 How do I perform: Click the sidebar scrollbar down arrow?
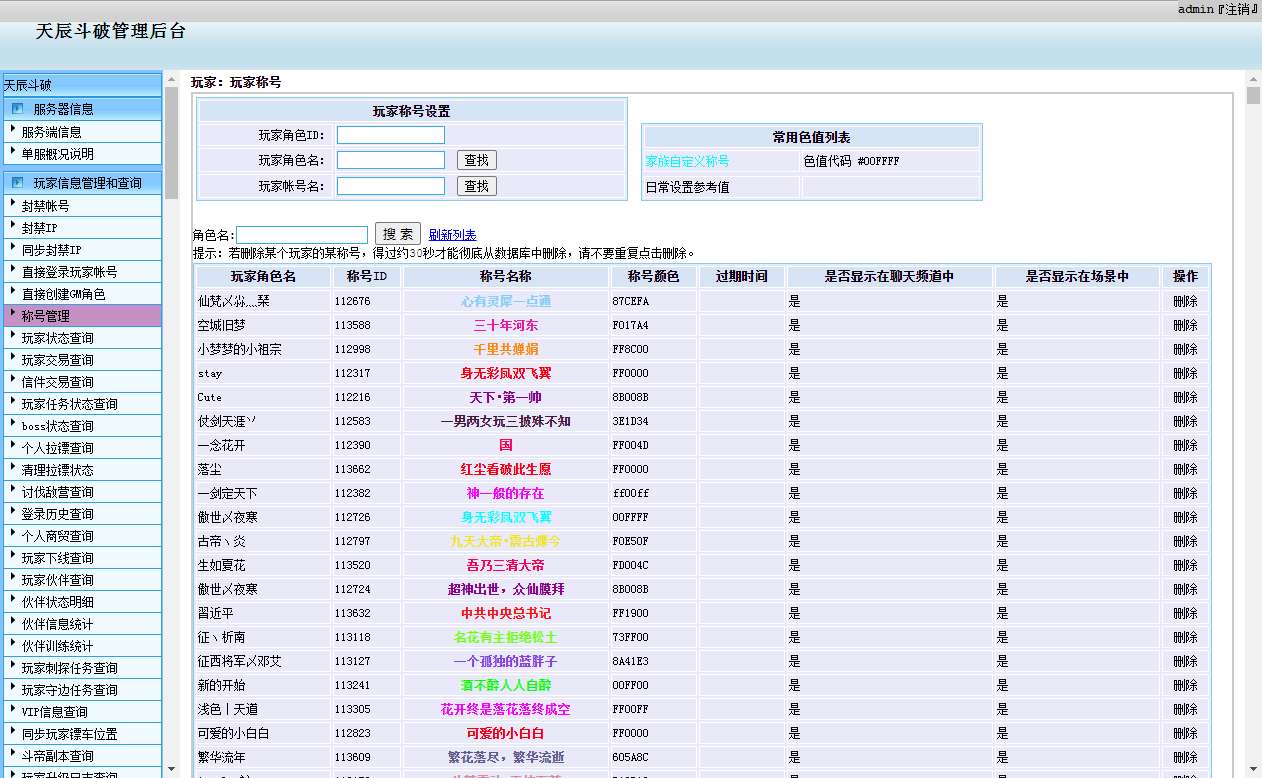click(171, 769)
